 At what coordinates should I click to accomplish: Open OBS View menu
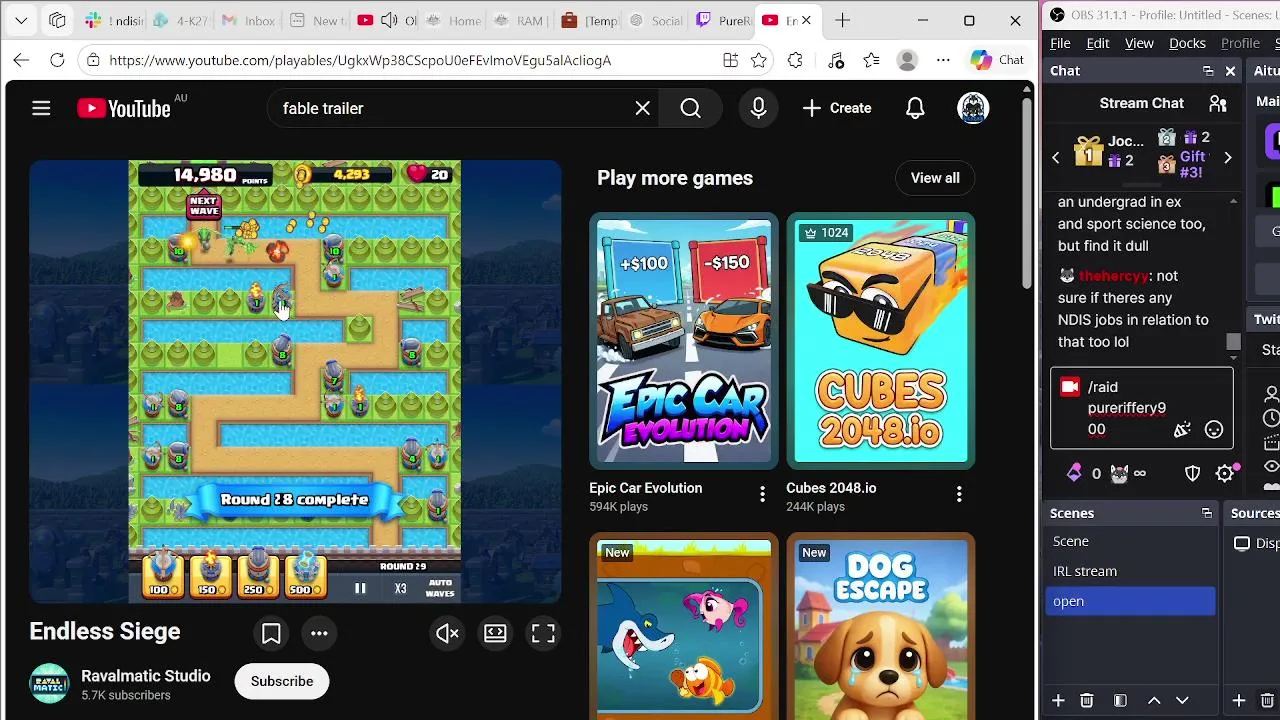pyautogui.click(x=1139, y=43)
